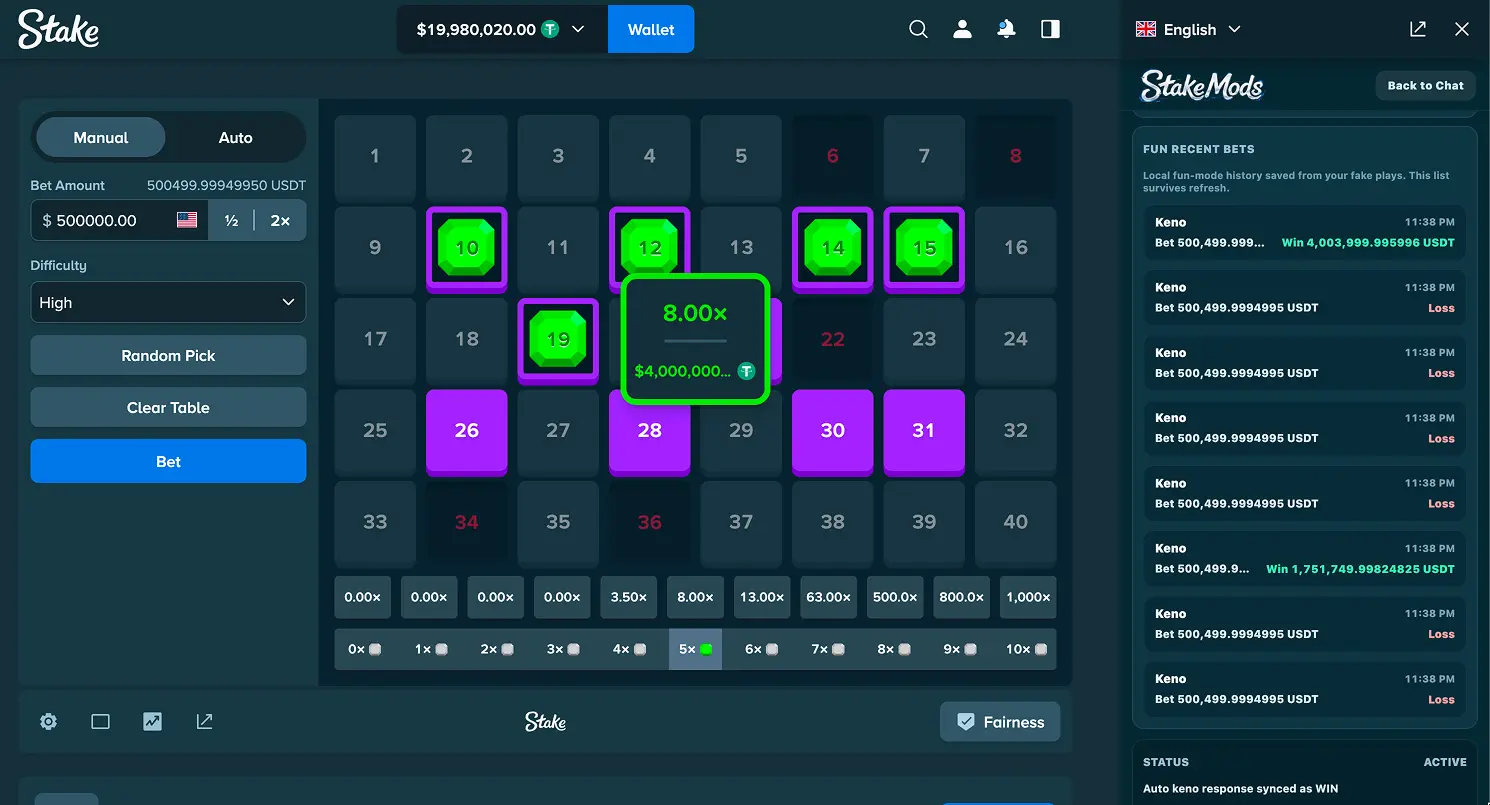Expand the balance currency dropdown

578,29
